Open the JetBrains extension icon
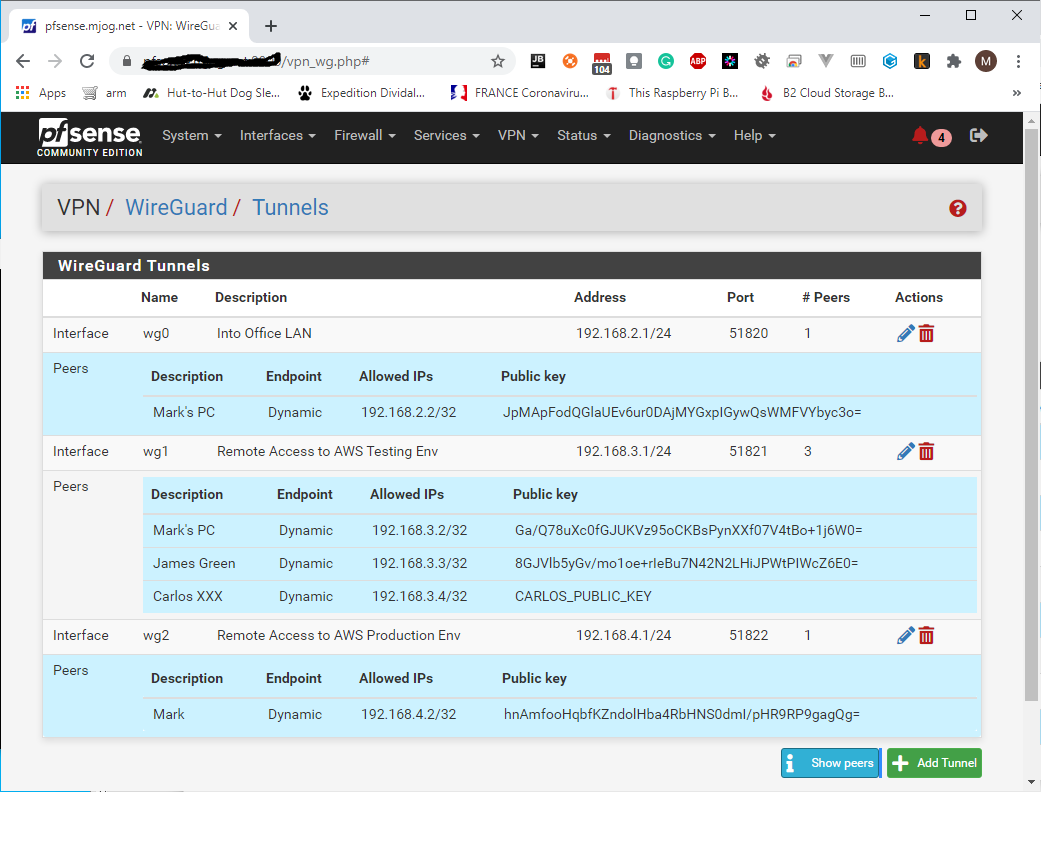This screenshot has width=1041, height=845. point(538,62)
